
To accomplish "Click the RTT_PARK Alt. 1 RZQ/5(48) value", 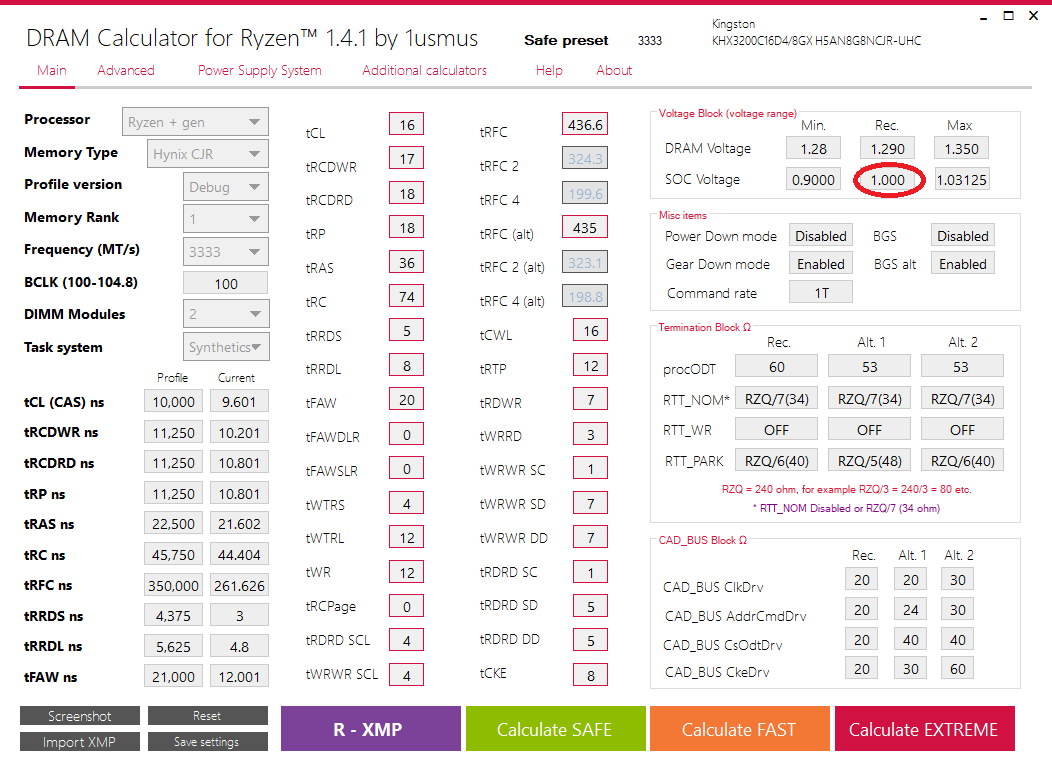I will 870,460.
